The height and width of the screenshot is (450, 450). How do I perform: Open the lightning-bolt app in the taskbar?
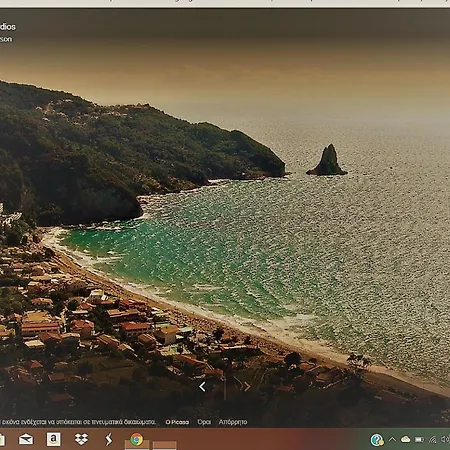(109, 440)
